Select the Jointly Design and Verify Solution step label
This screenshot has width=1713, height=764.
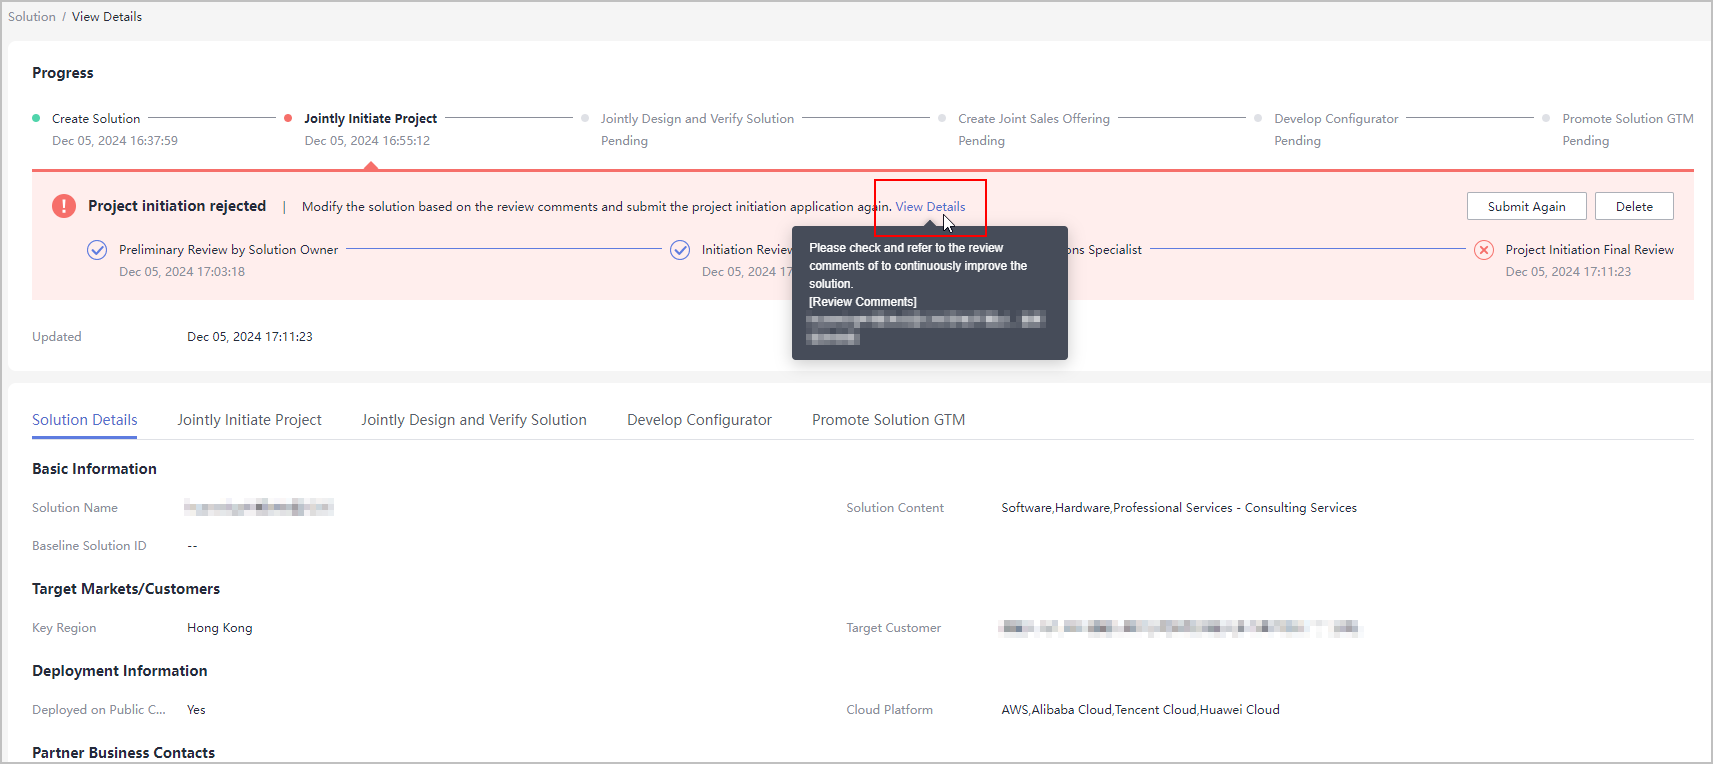(697, 119)
